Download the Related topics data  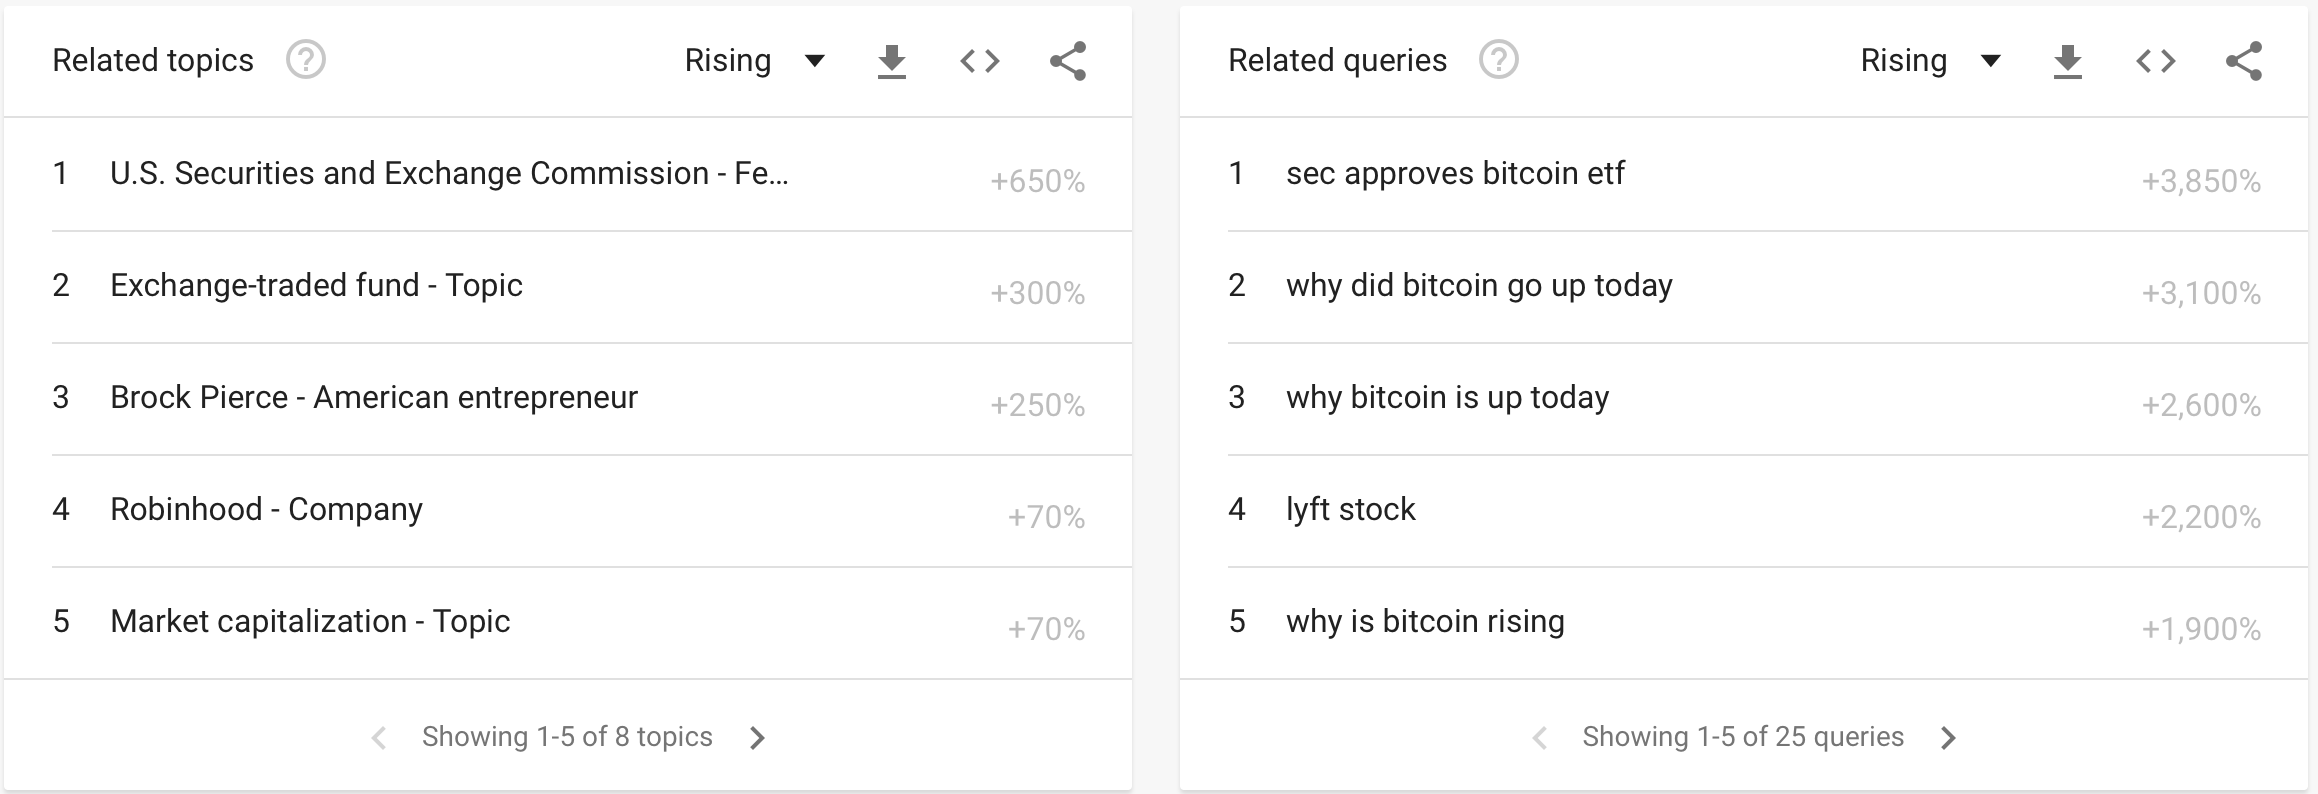[x=891, y=62]
